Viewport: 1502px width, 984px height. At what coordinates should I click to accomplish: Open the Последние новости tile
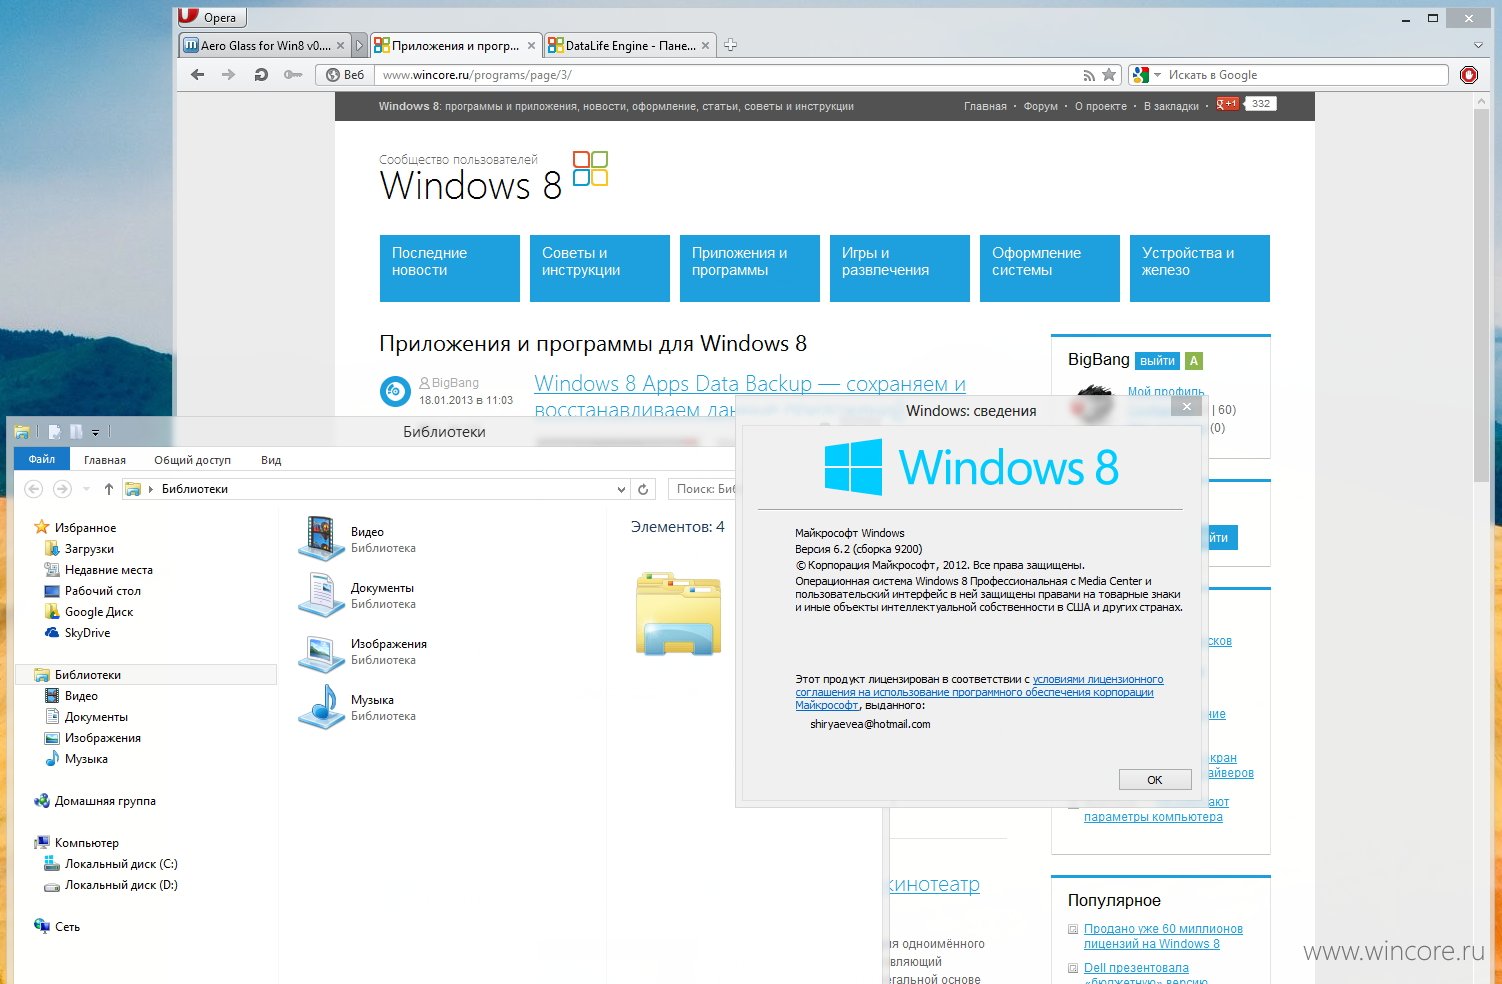(x=450, y=268)
